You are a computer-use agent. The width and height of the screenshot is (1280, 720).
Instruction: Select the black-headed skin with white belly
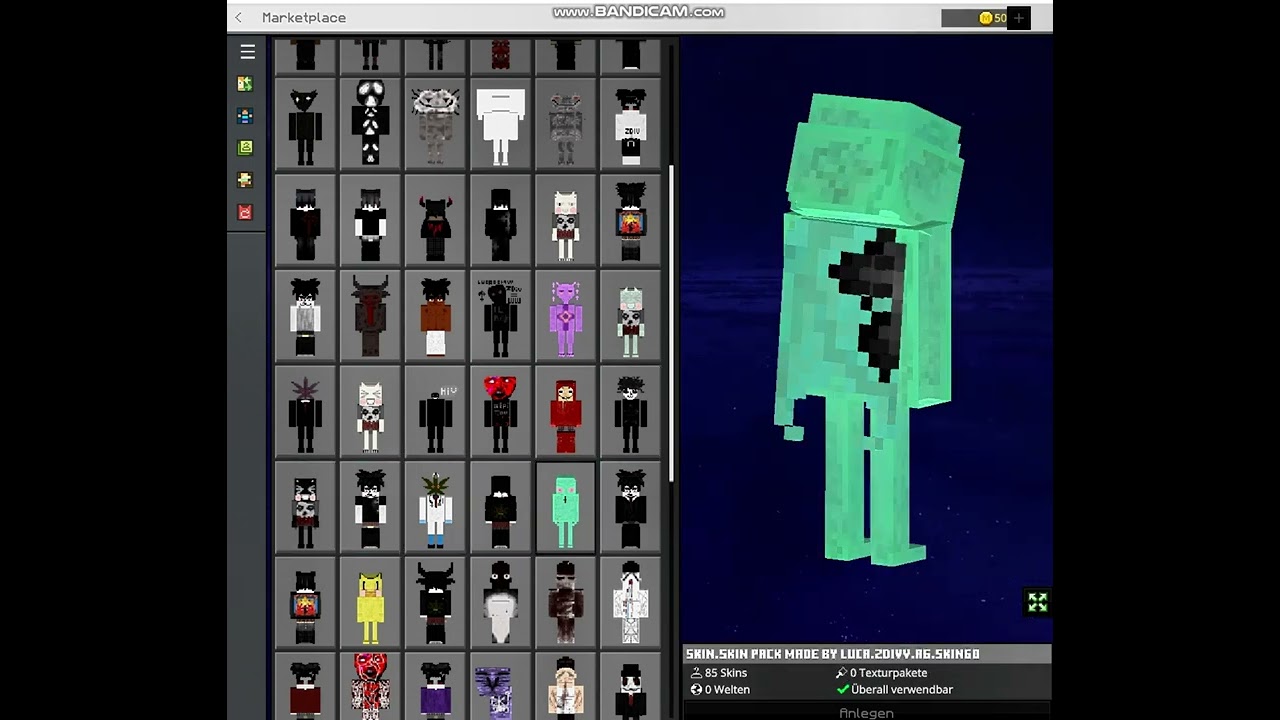(500, 604)
